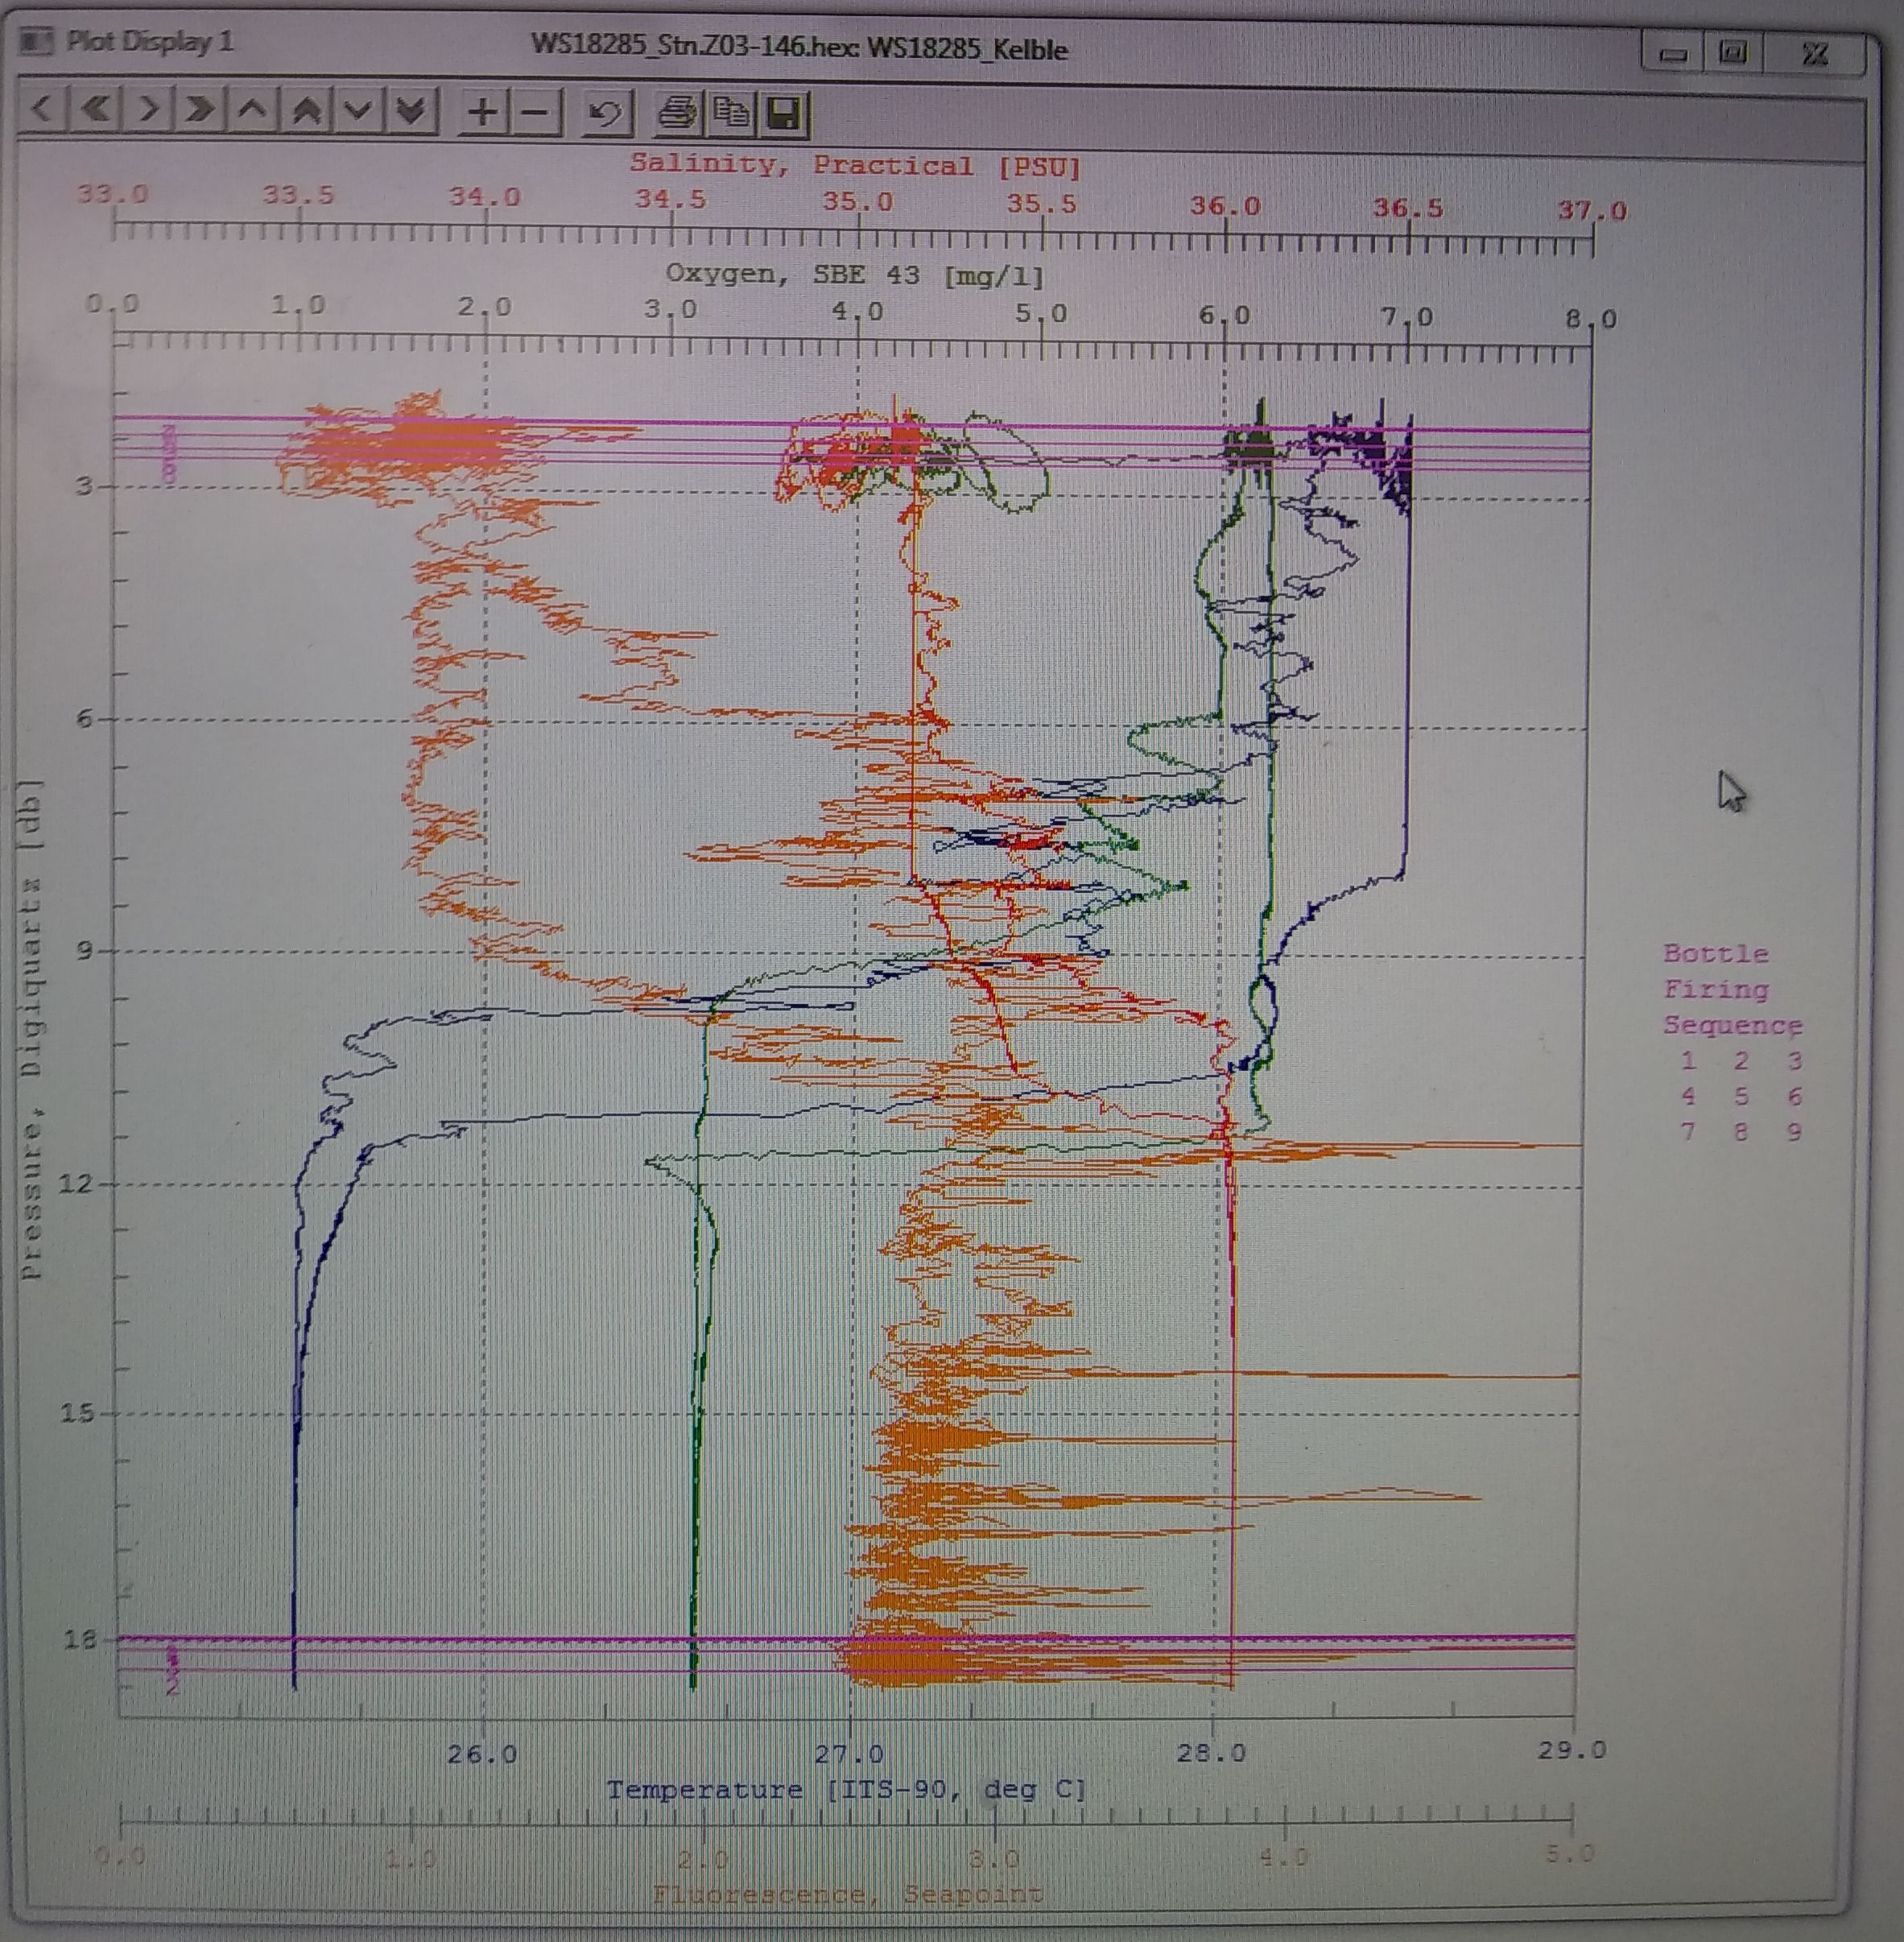1904x1942 pixels.
Task: Maximize the Plot Display 1 window
Action: (x=1733, y=52)
